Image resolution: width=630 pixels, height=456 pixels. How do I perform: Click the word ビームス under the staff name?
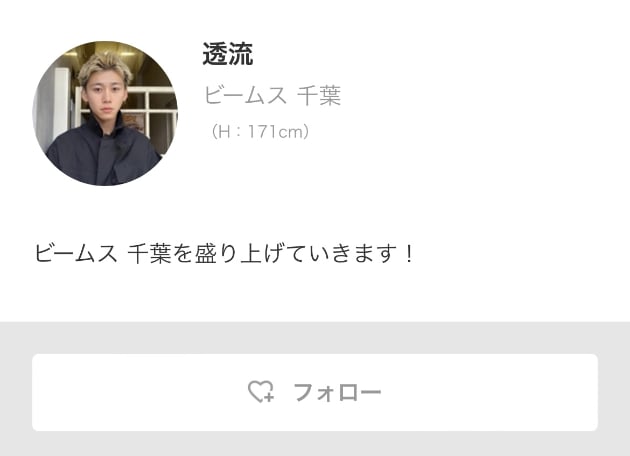[245, 96]
